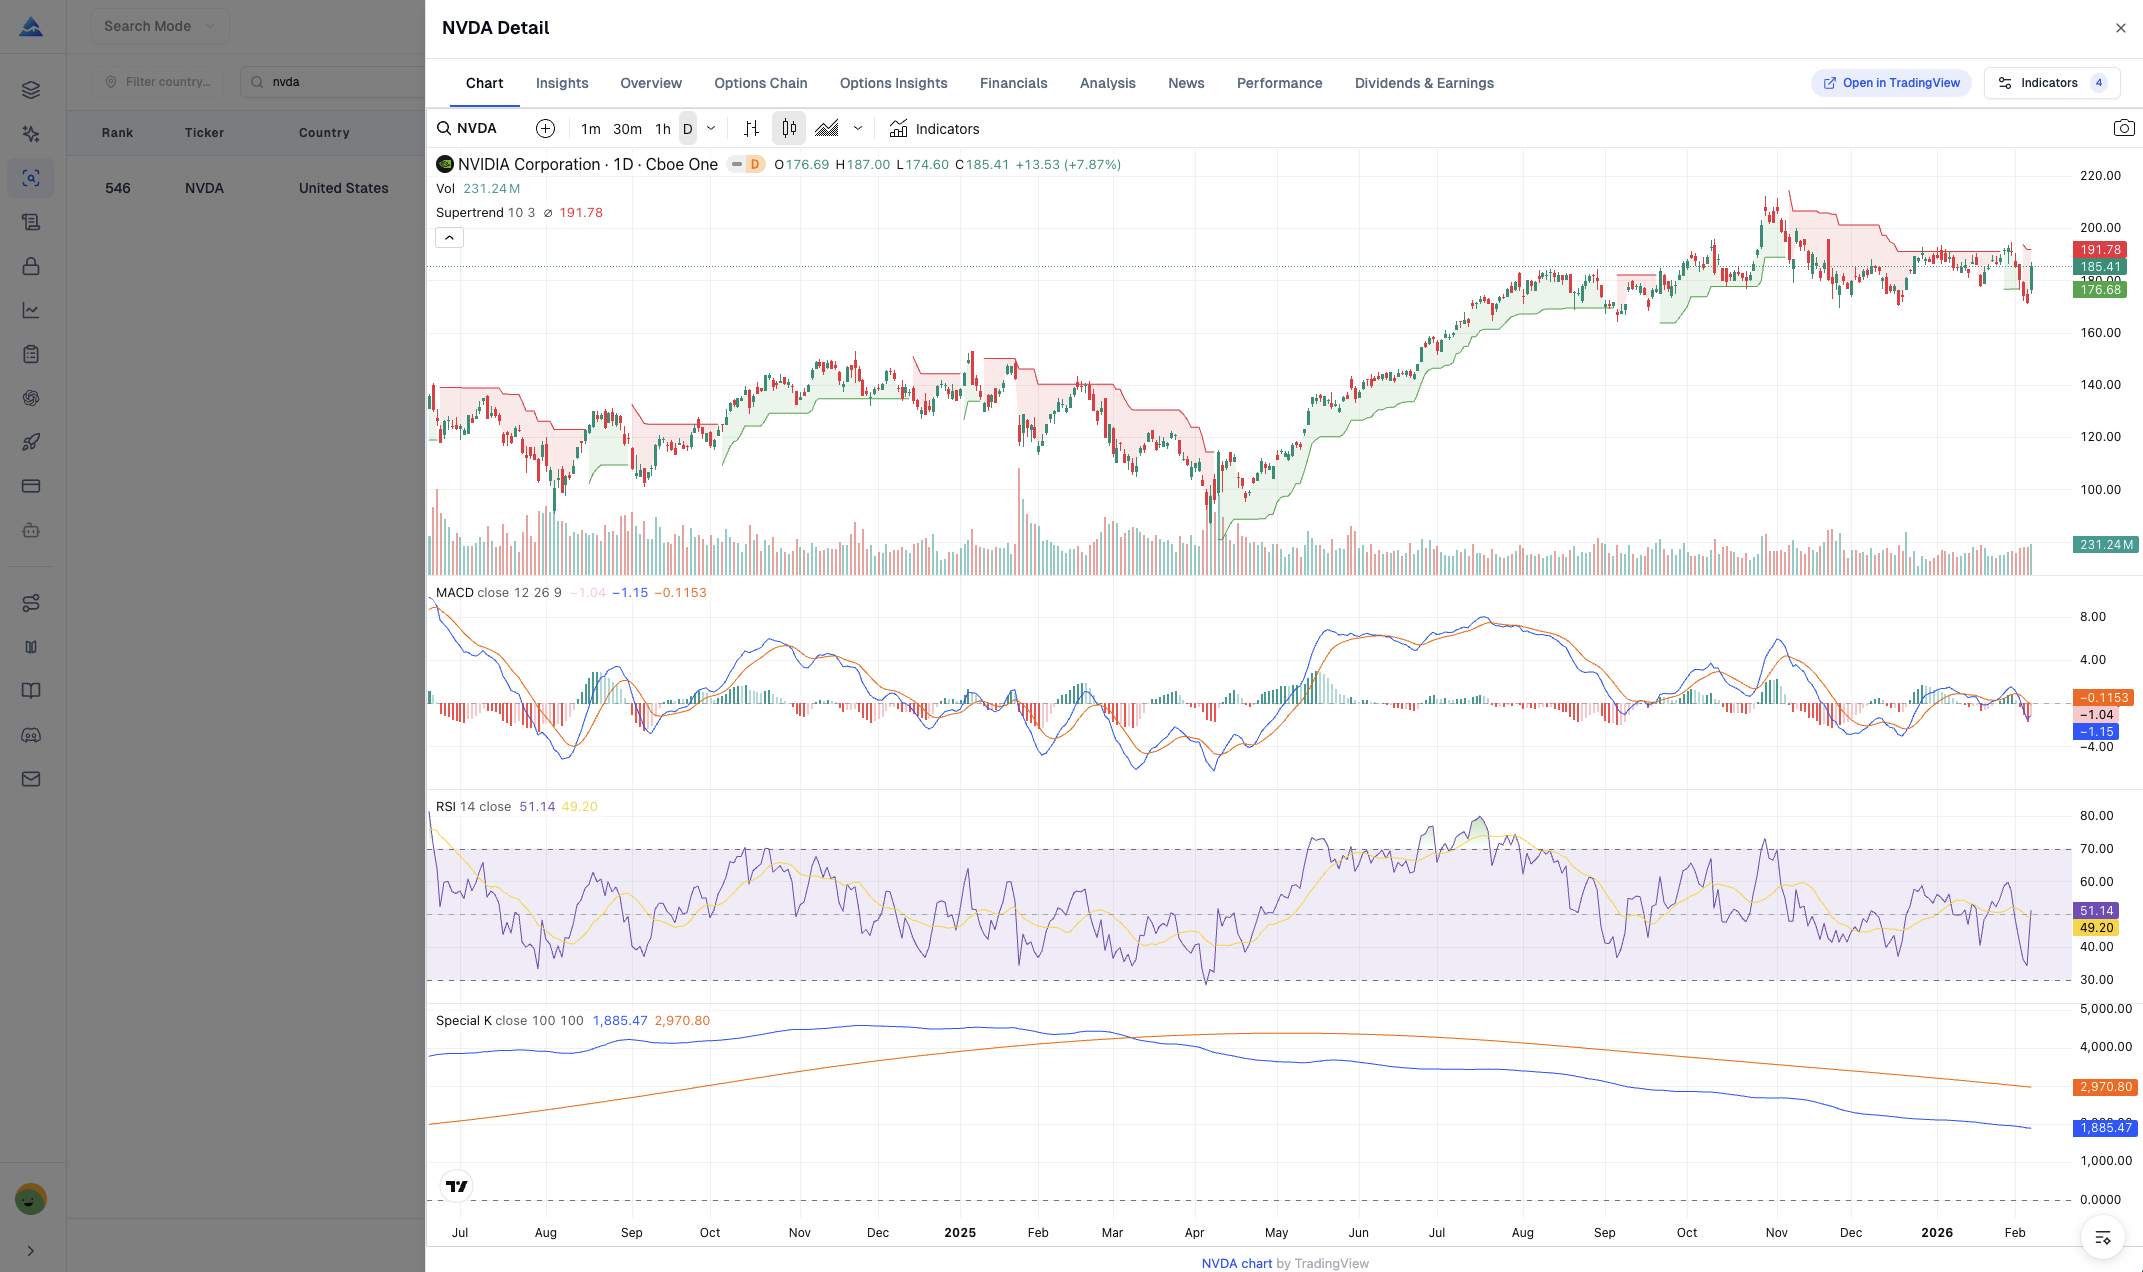Image resolution: width=2143 pixels, height=1272 pixels.
Task: Open the Indicators icon on the chart toolbar
Action: [934, 128]
